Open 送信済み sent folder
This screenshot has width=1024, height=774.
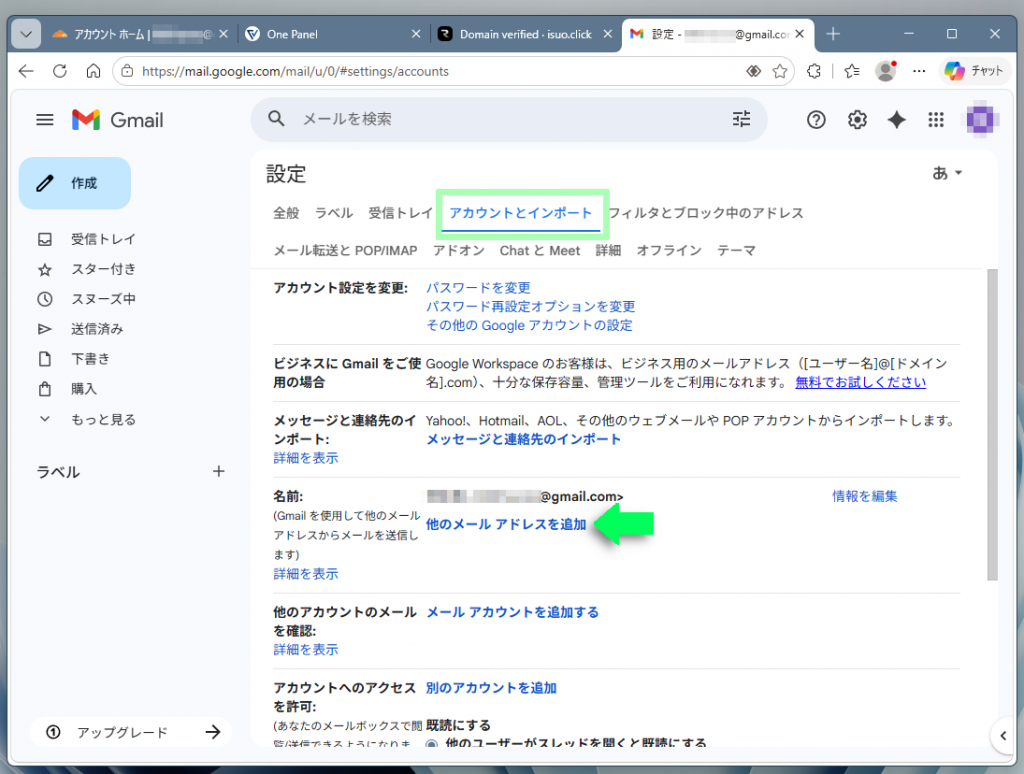coord(97,329)
